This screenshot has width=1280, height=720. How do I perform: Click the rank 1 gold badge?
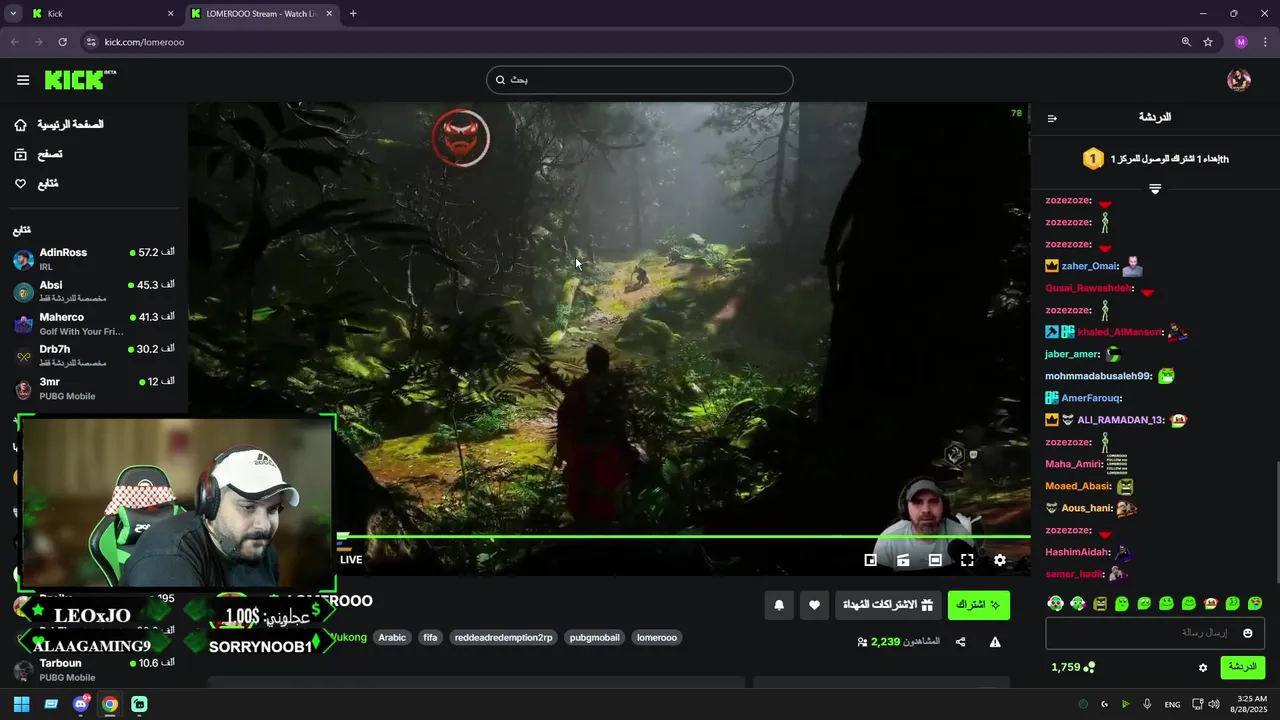point(1093,159)
